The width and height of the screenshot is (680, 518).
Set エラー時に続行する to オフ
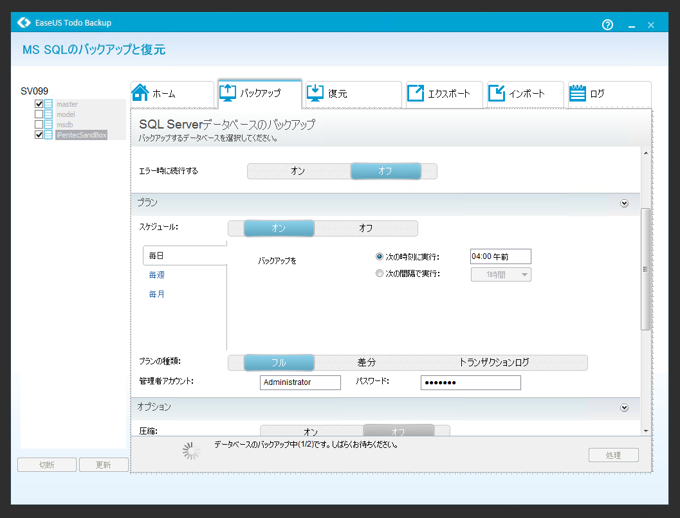pyautogui.click(x=386, y=171)
